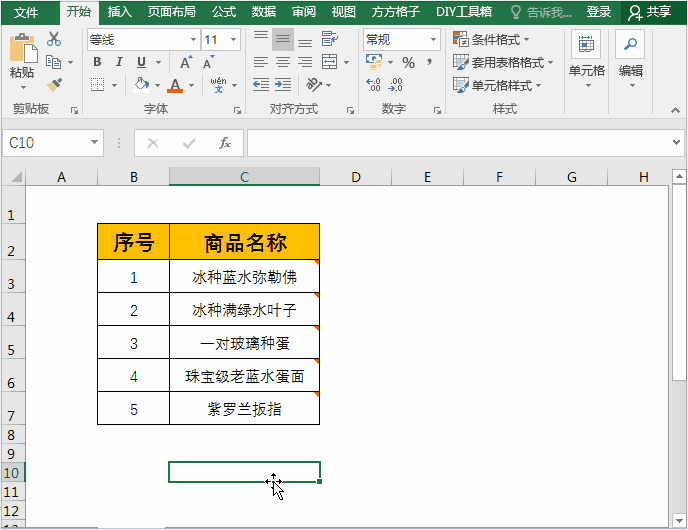
Task: Click the Cut scissors icon
Action: pyautogui.click(x=54, y=39)
